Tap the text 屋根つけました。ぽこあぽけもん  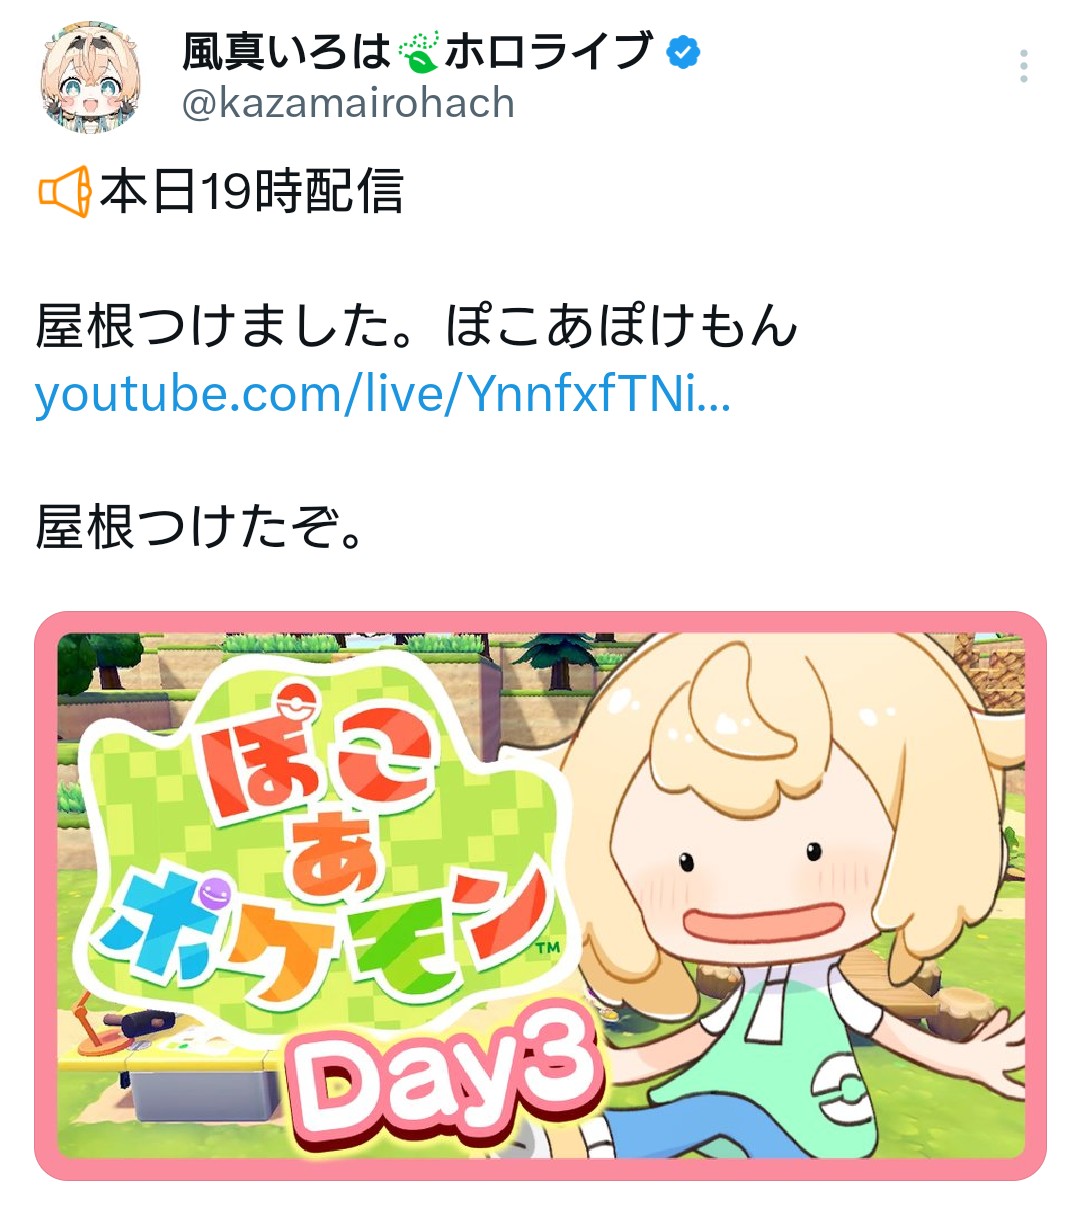pos(416,326)
